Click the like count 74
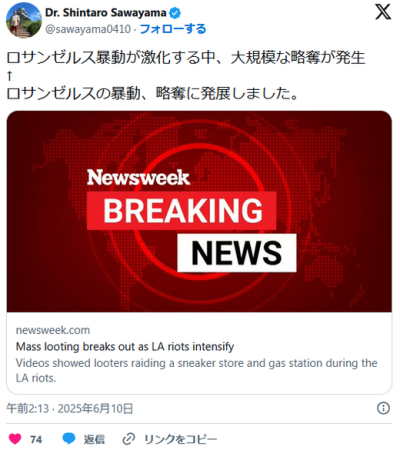This screenshot has height=450, width=400. click(36, 439)
